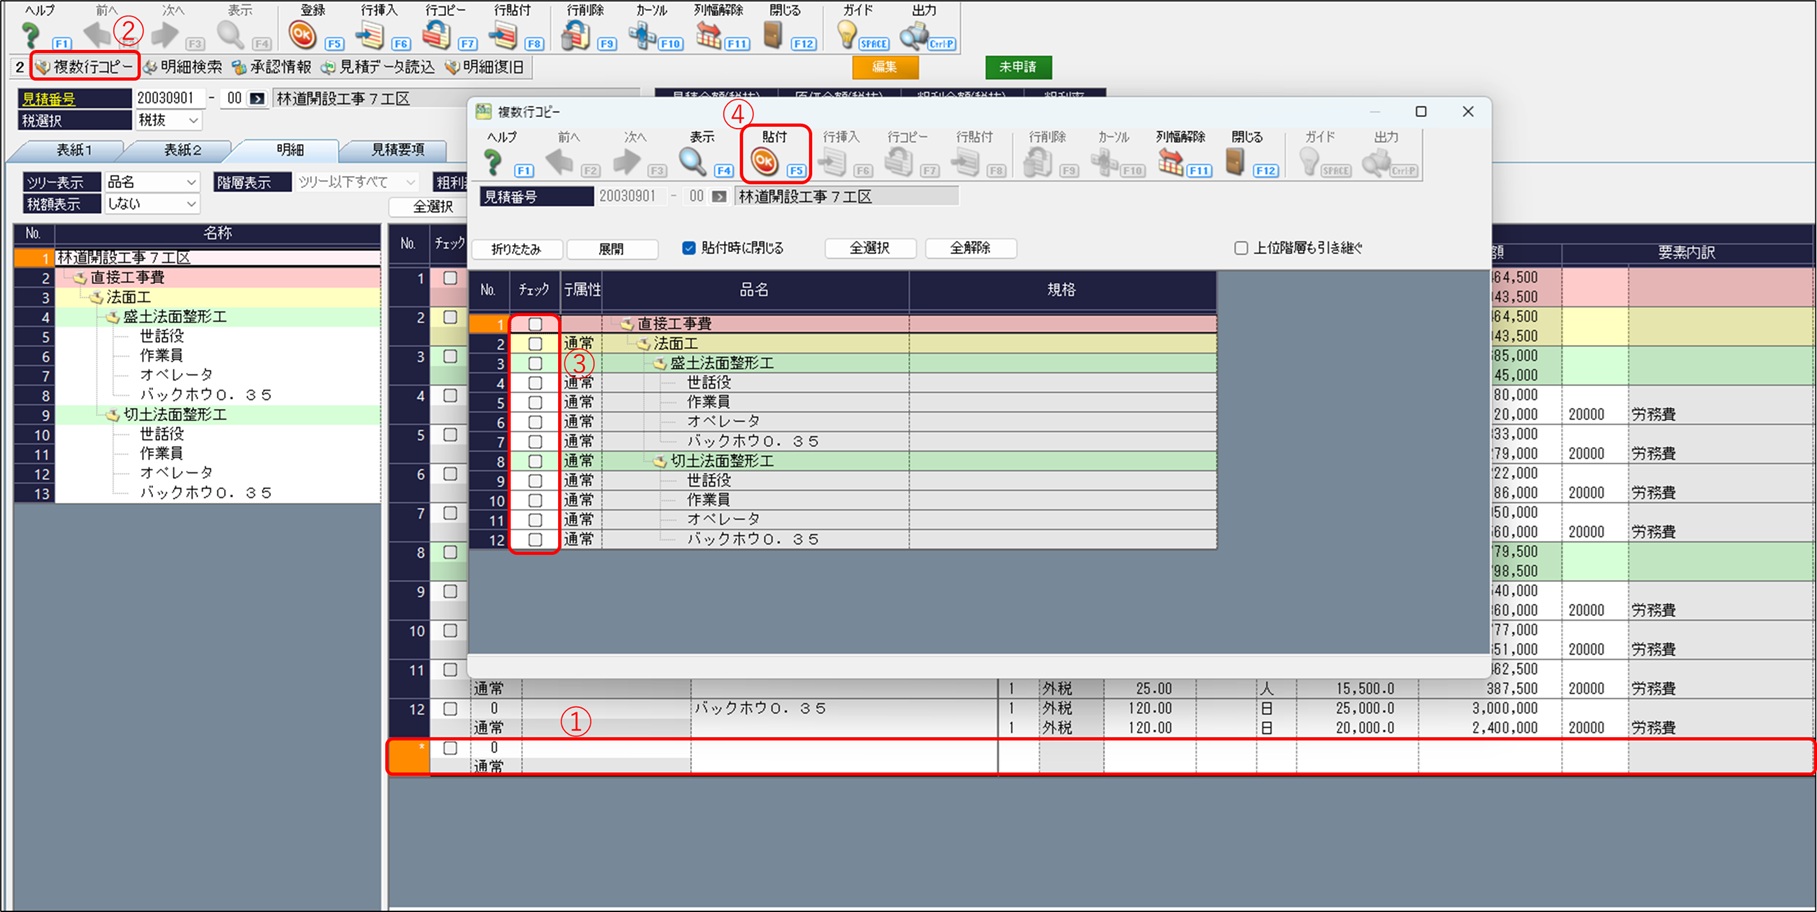Check the box for 直接工事費 row
Viewport: 1817px width, 912px height.
(x=535, y=324)
